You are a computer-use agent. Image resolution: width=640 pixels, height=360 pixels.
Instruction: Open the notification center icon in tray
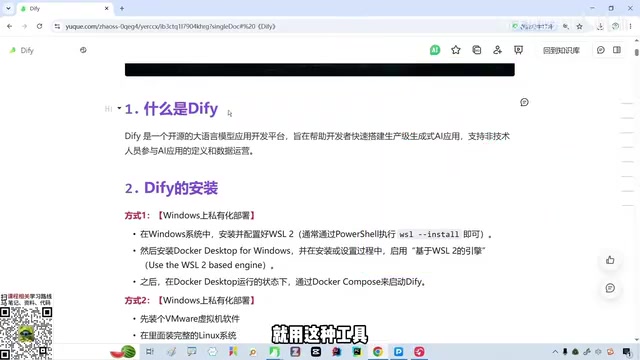[627, 351]
